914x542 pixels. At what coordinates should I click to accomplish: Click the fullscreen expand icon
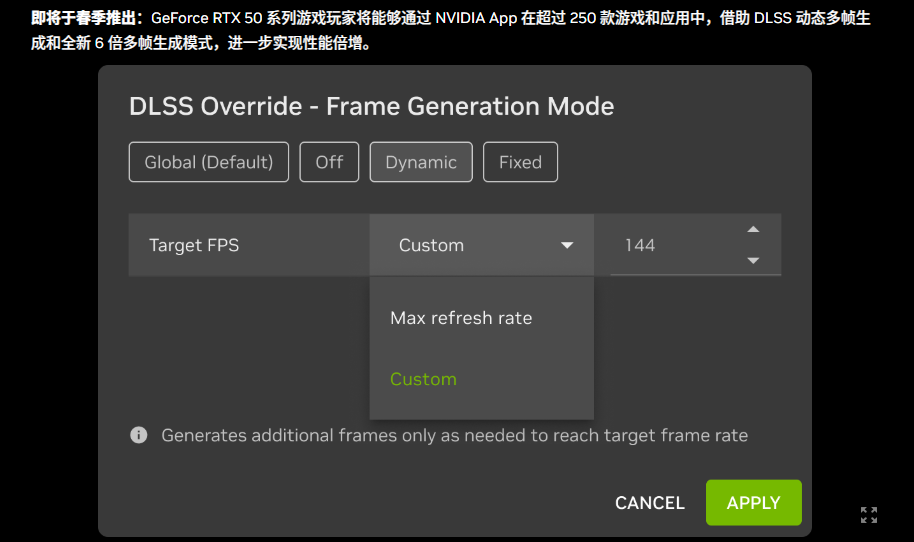[869, 515]
